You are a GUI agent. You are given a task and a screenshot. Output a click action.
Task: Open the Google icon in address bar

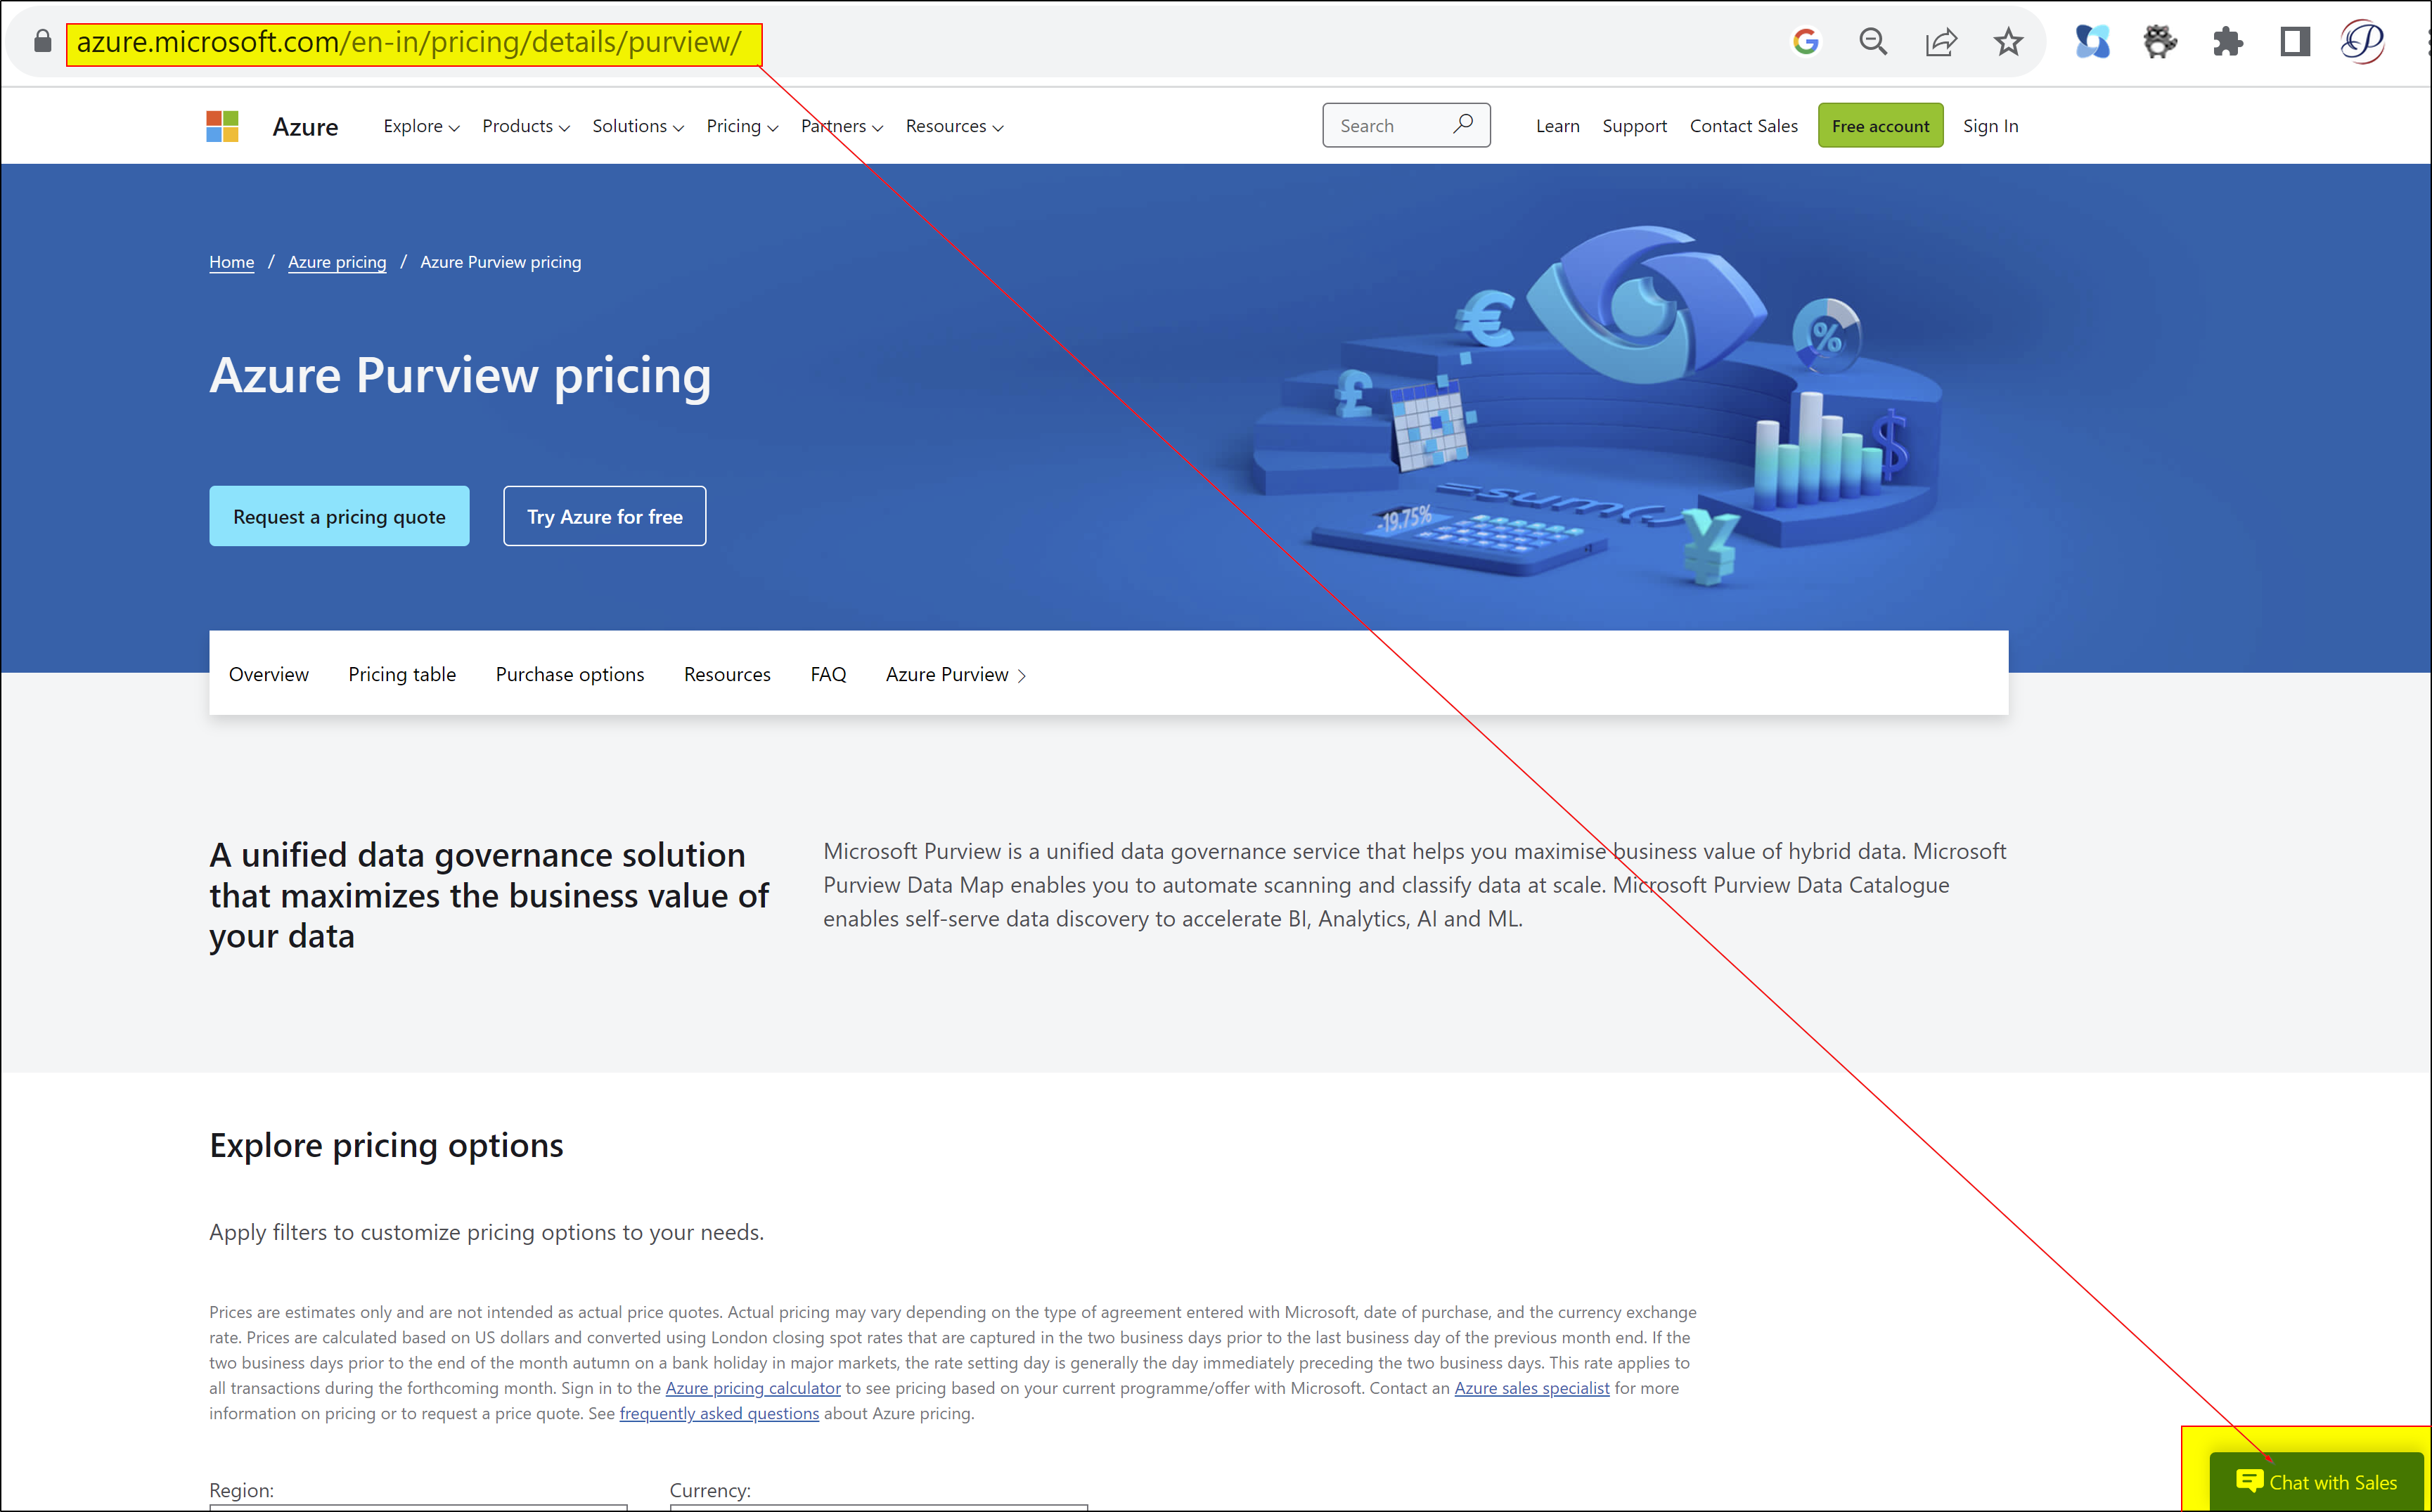pos(1805,41)
